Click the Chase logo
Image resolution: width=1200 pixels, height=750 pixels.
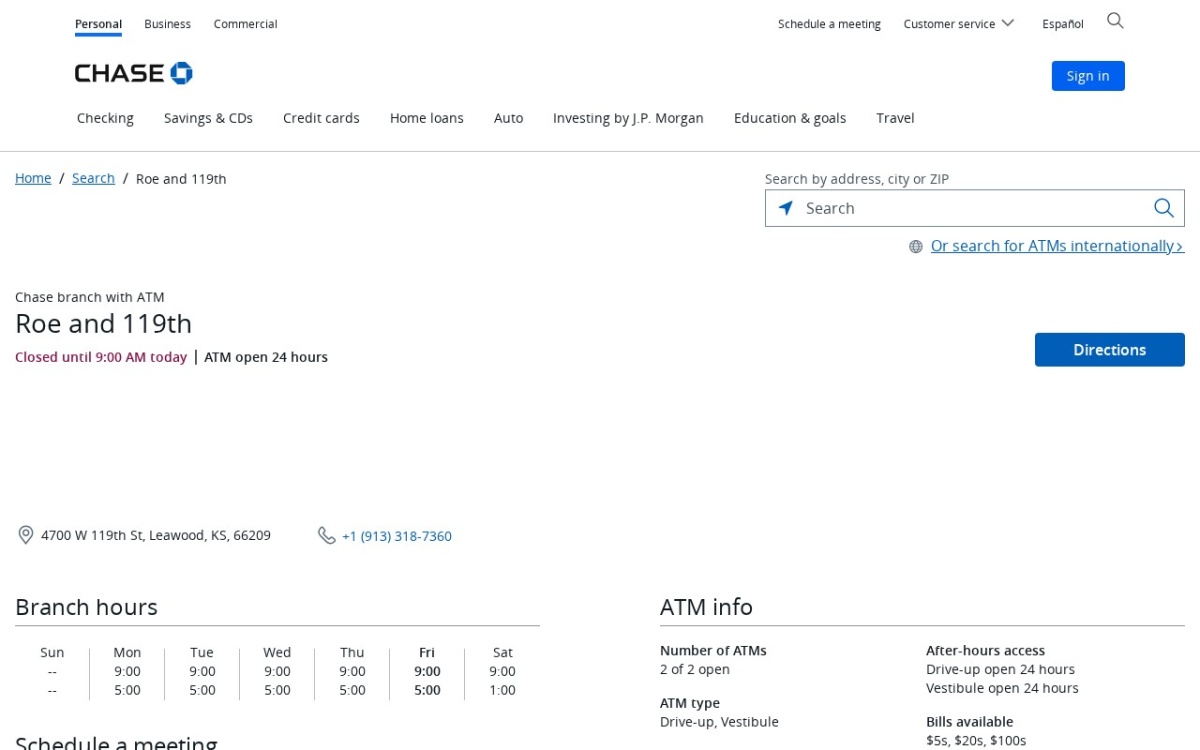point(134,73)
